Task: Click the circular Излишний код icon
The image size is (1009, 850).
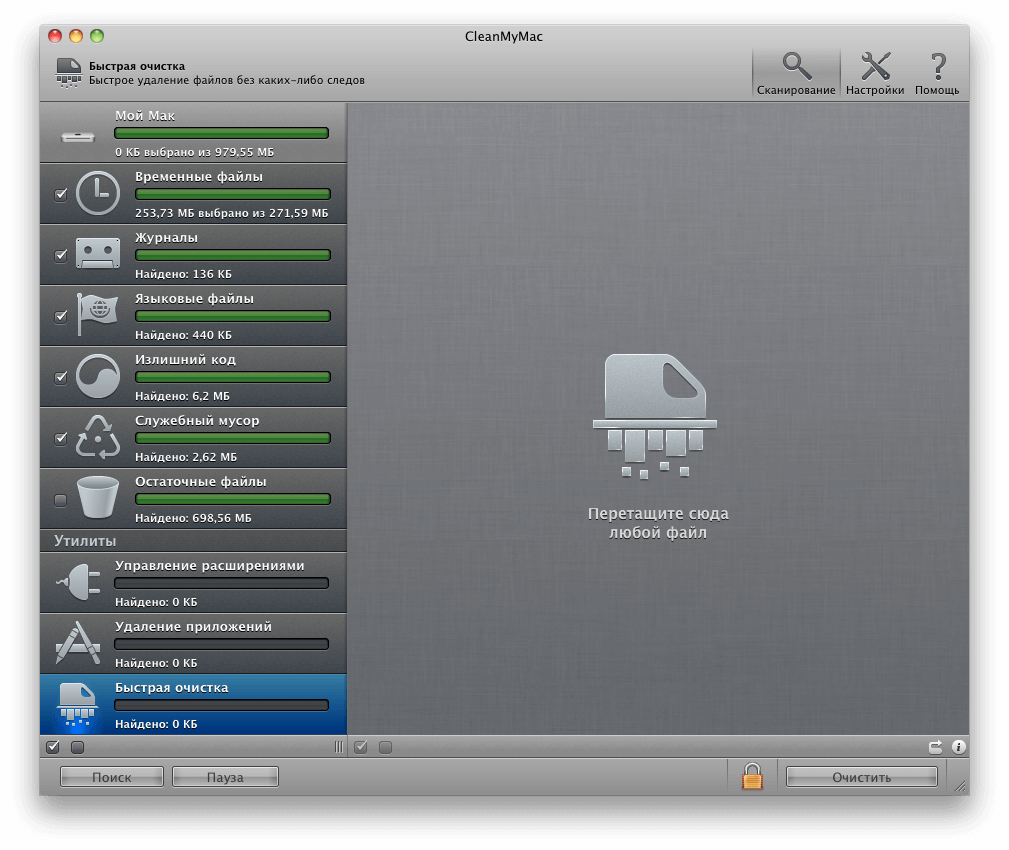Action: coord(98,376)
